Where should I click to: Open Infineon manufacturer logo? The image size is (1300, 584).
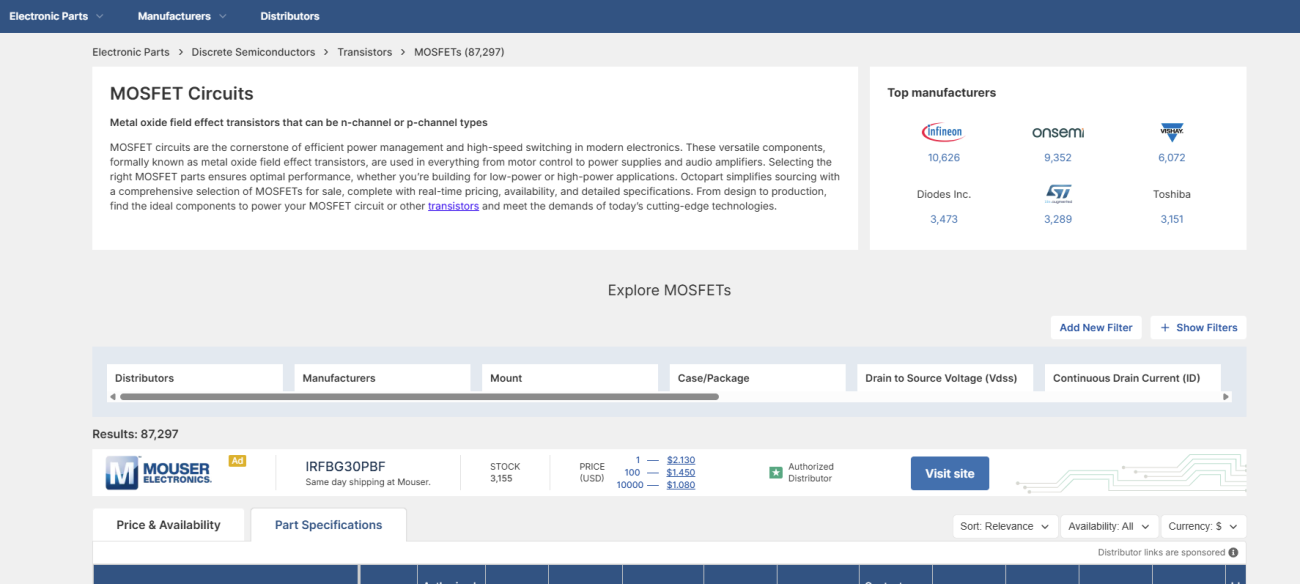pos(943,132)
